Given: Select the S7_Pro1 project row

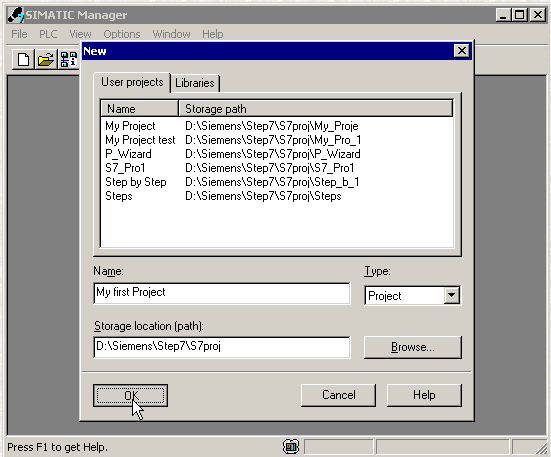Looking at the screenshot, I should (125, 168).
